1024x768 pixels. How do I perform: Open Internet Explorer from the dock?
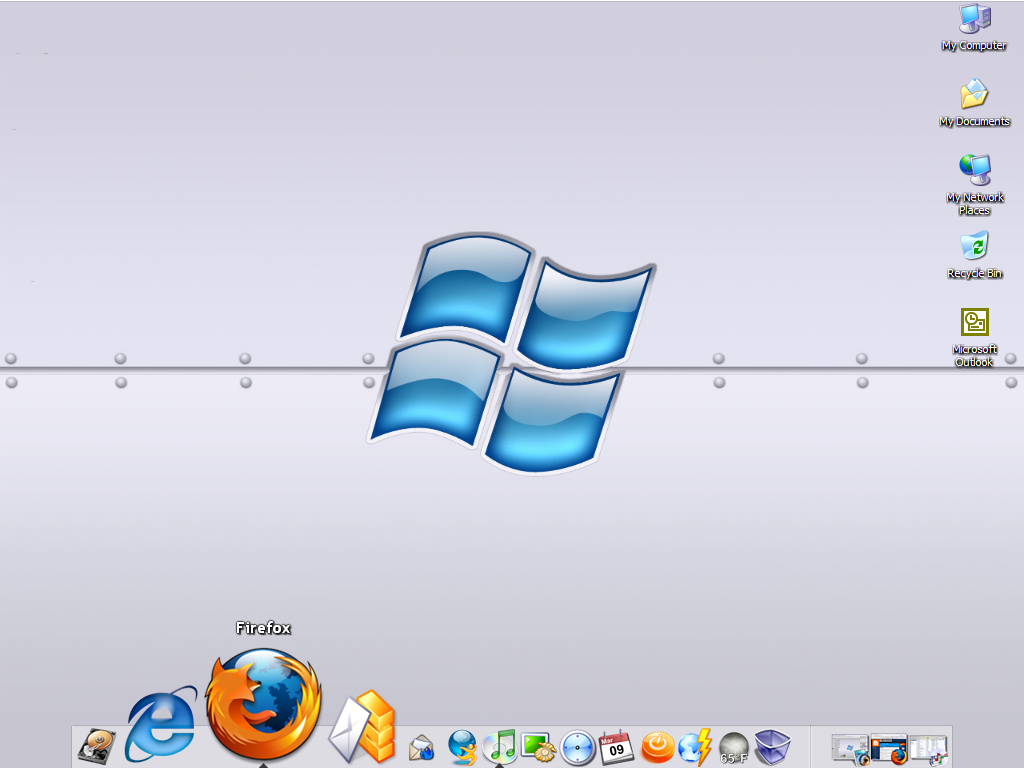[161, 723]
